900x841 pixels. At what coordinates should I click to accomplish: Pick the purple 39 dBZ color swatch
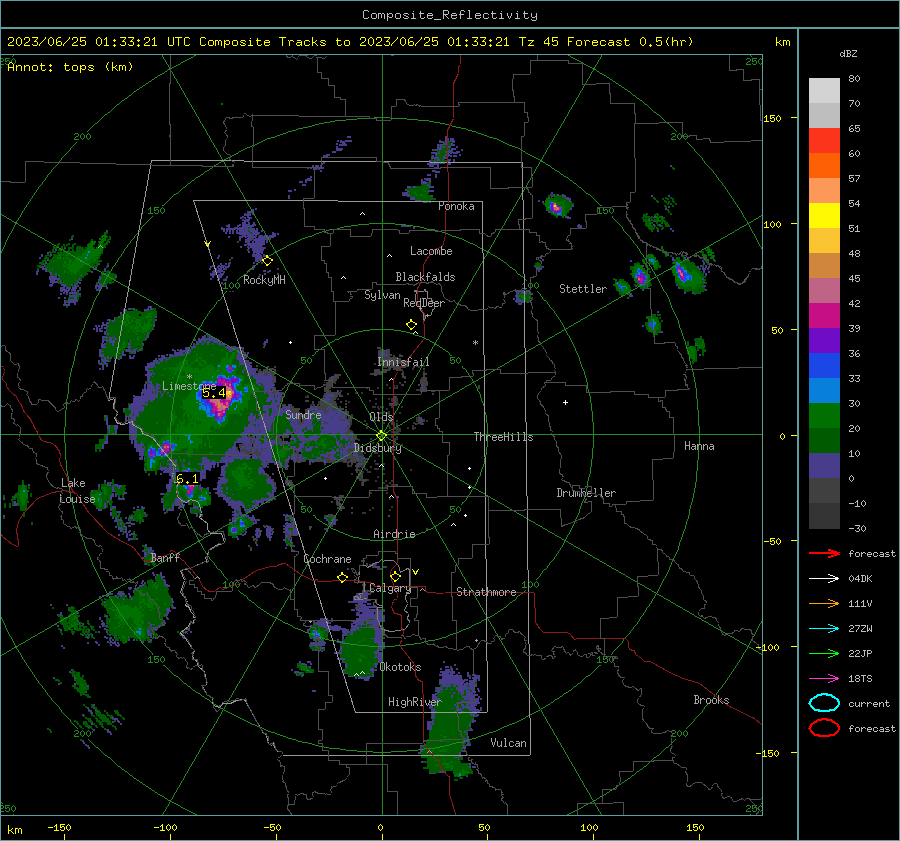pyautogui.click(x=824, y=340)
